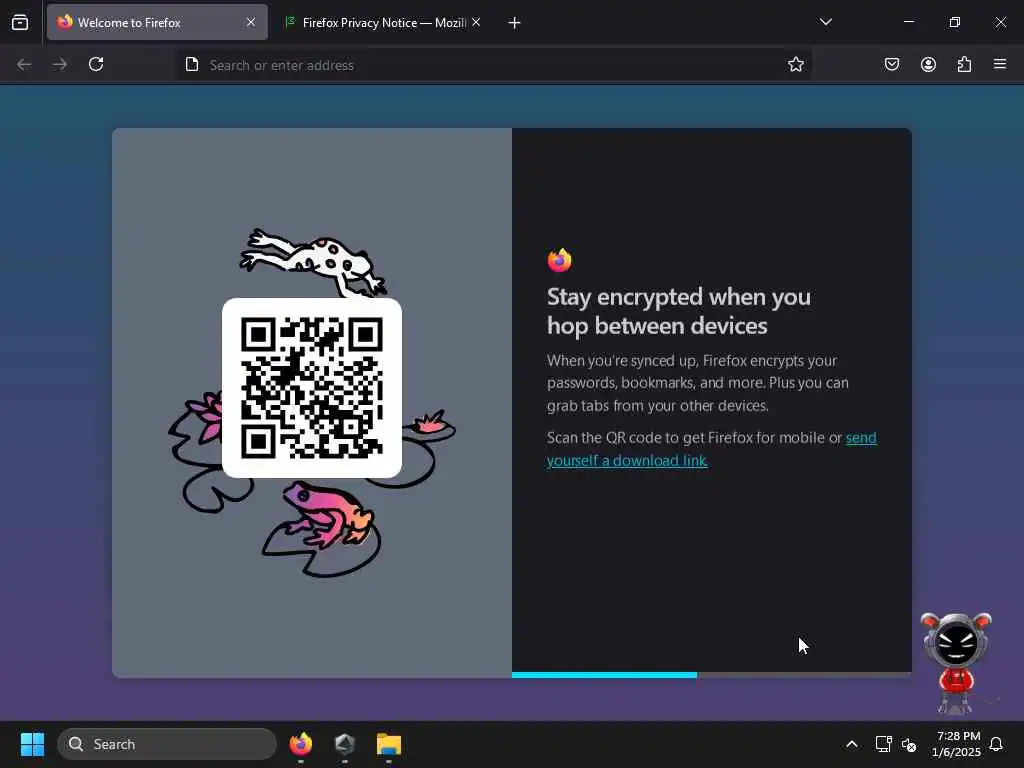Click the onboarding progress bar
The width and height of the screenshot is (1024, 768).
click(712, 675)
